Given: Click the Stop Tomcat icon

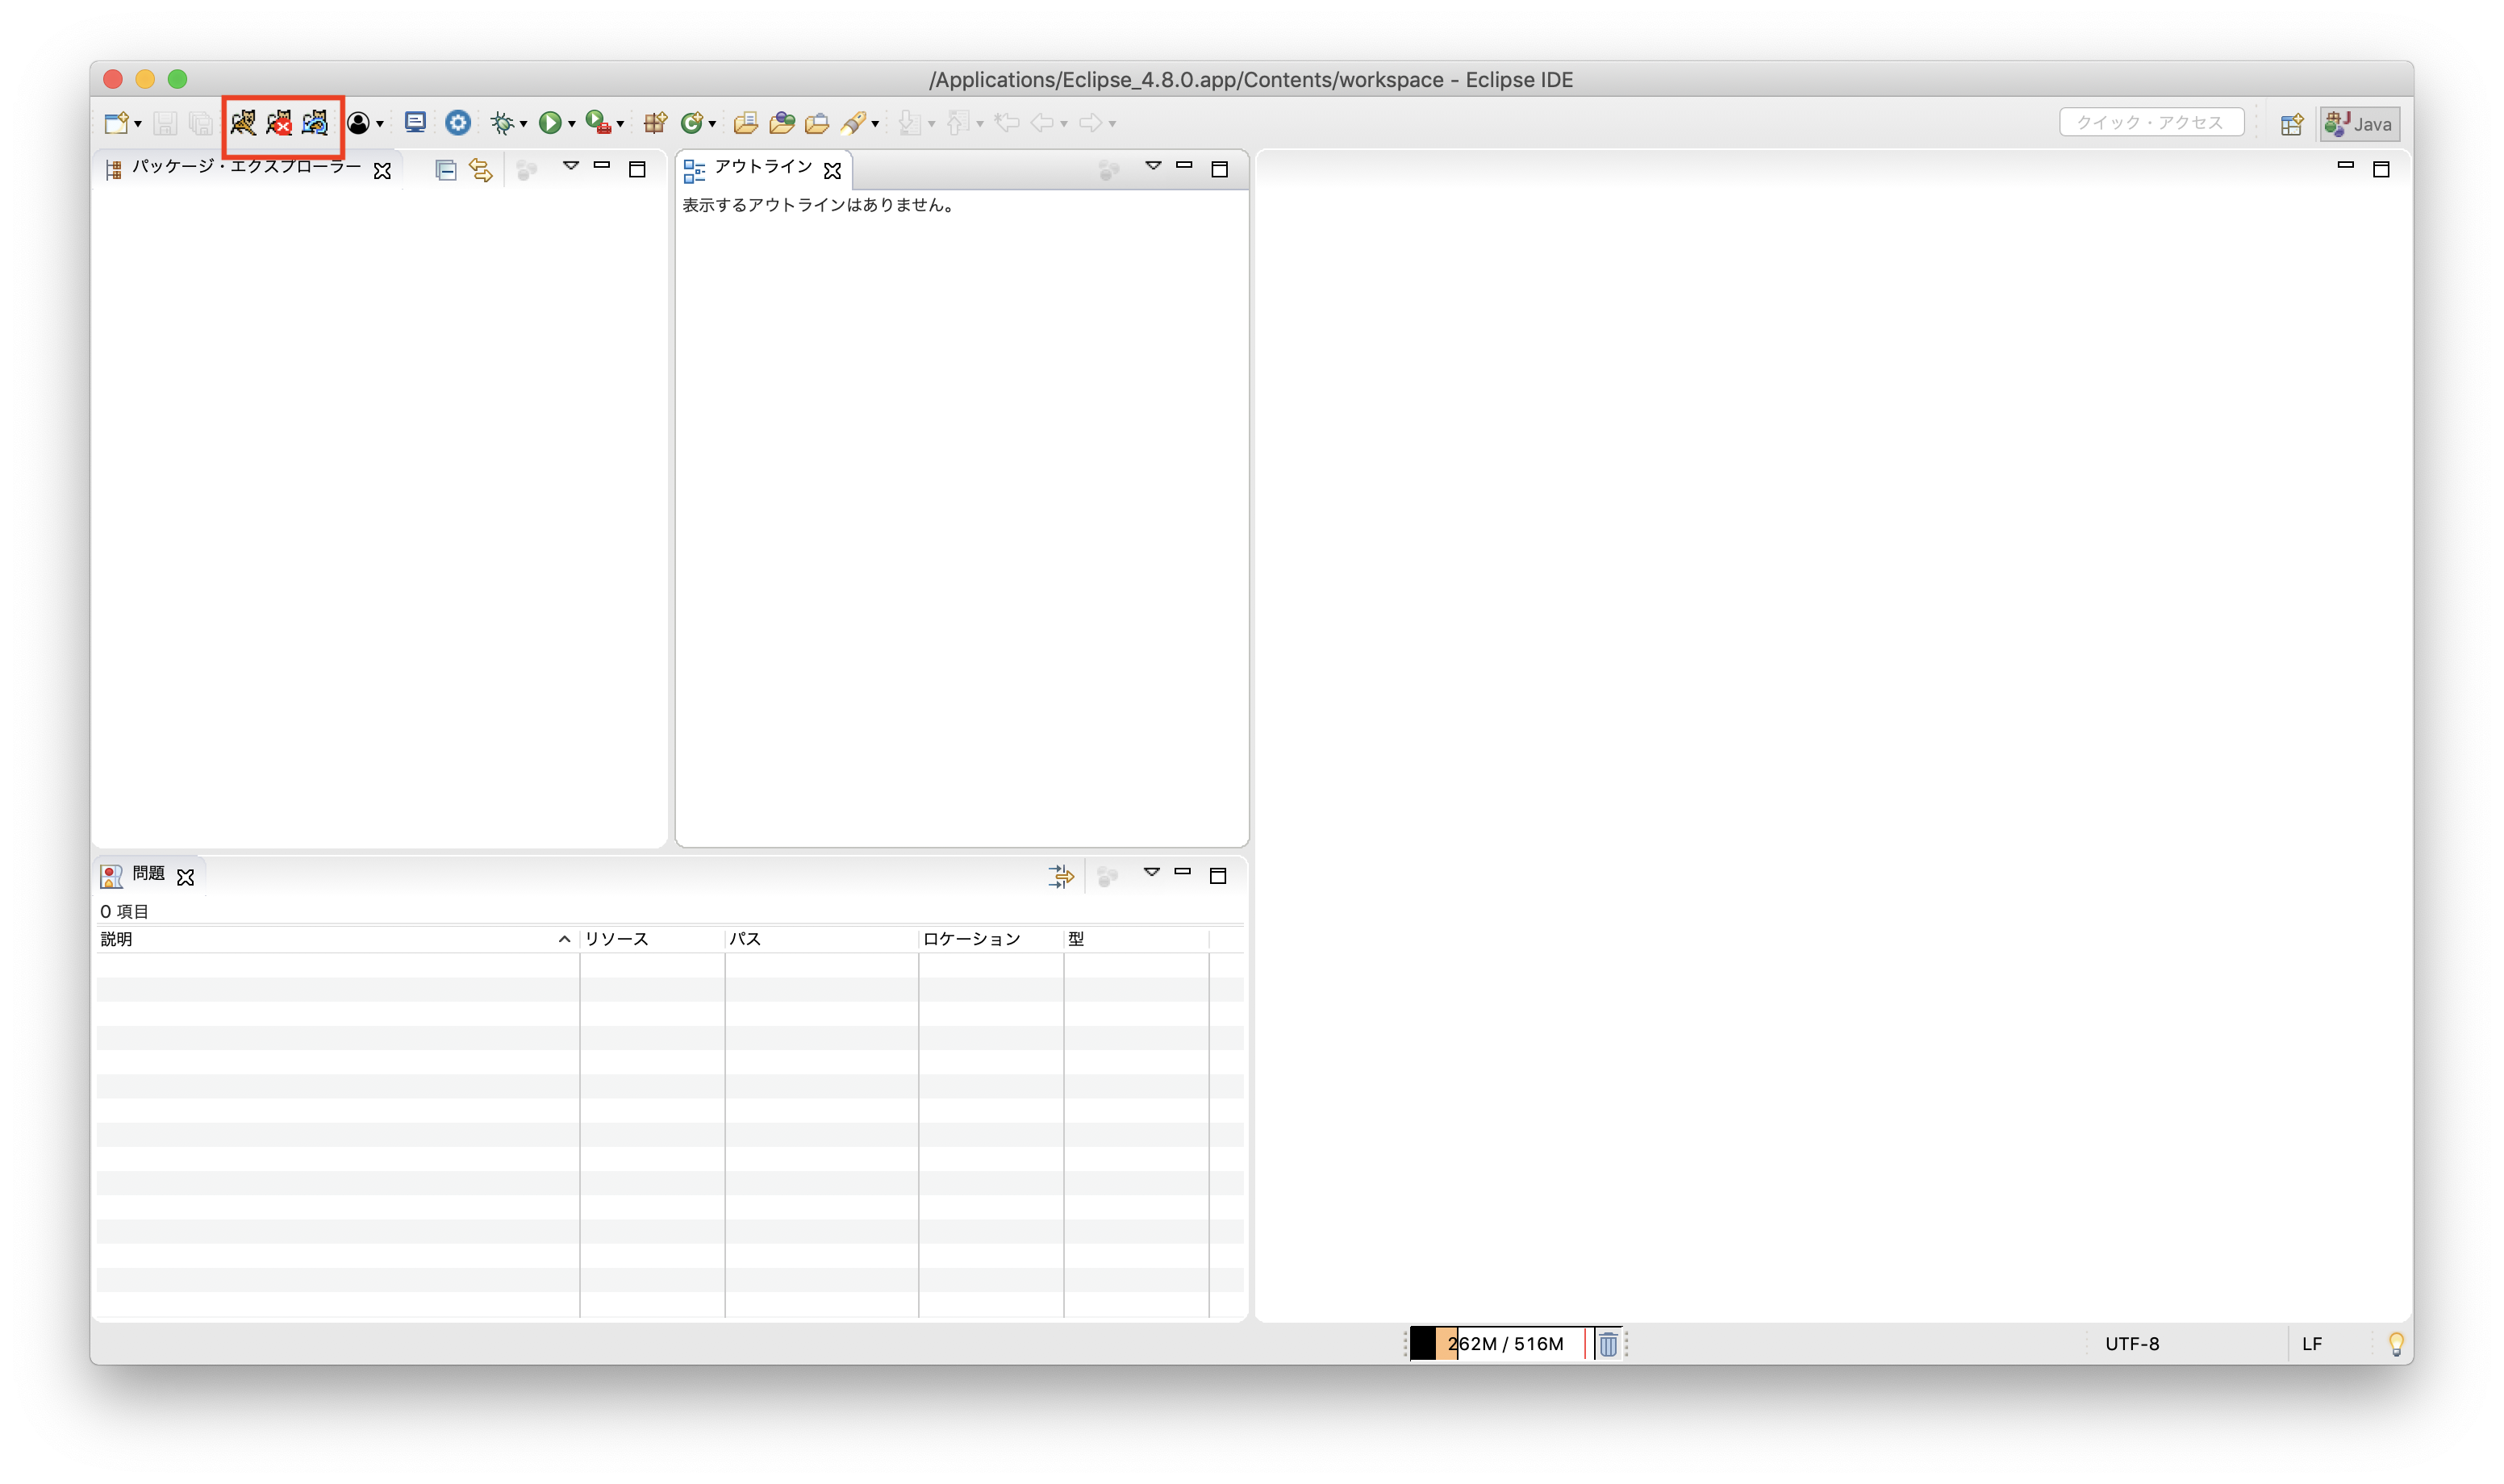Looking at the screenshot, I should coord(279,122).
